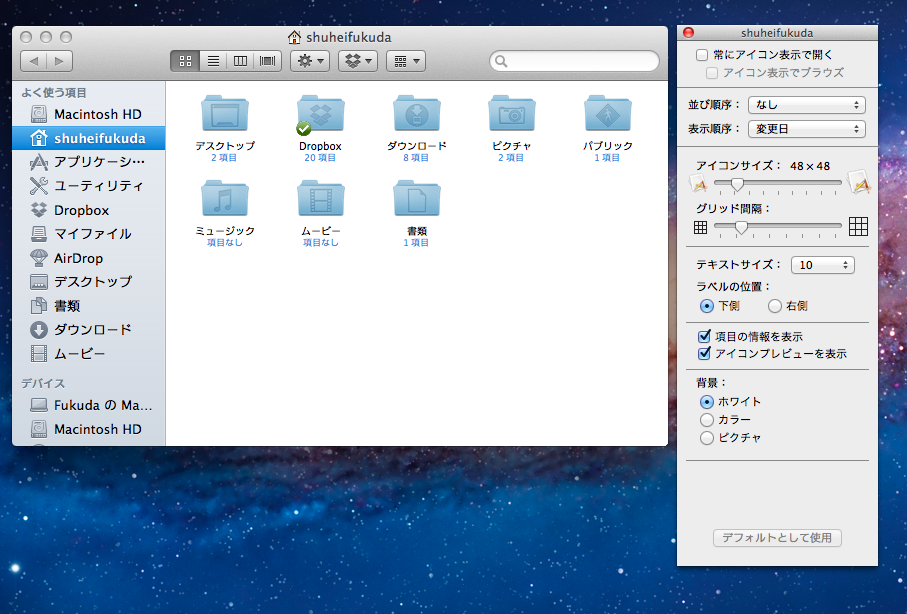Enable 常にアイコン表示で開く checkbox
The width and height of the screenshot is (907, 614).
[x=702, y=55]
